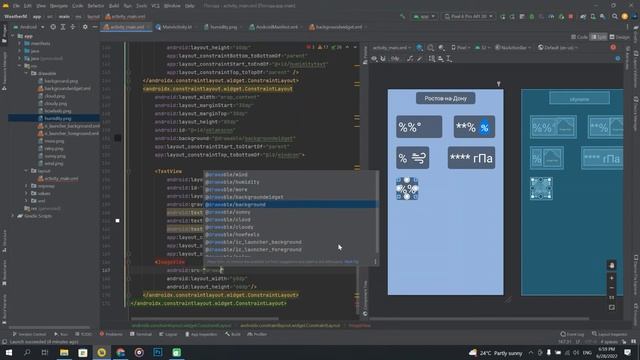Open the NoActionBar theme dropdown
This screenshot has width=640, height=360.
513,48
